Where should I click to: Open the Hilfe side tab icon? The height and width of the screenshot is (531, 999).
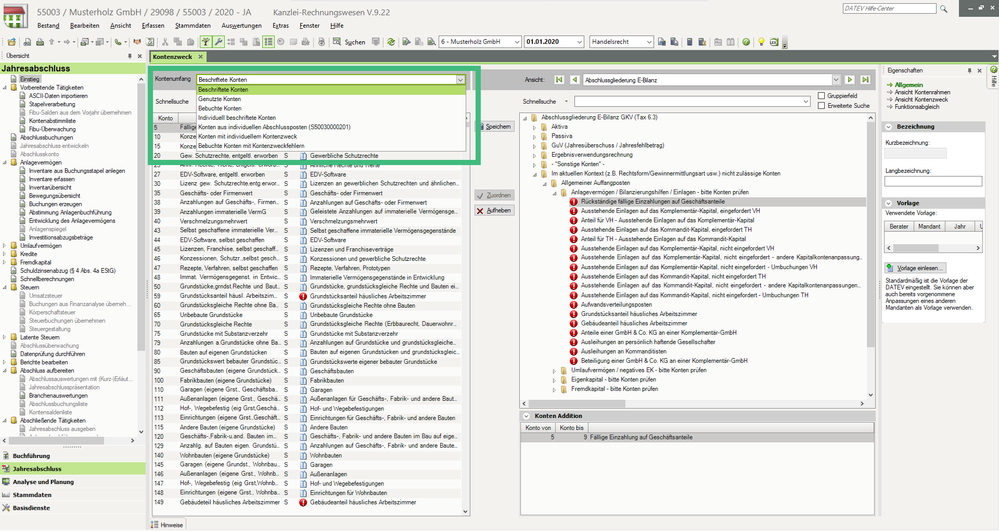[x=993, y=69]
